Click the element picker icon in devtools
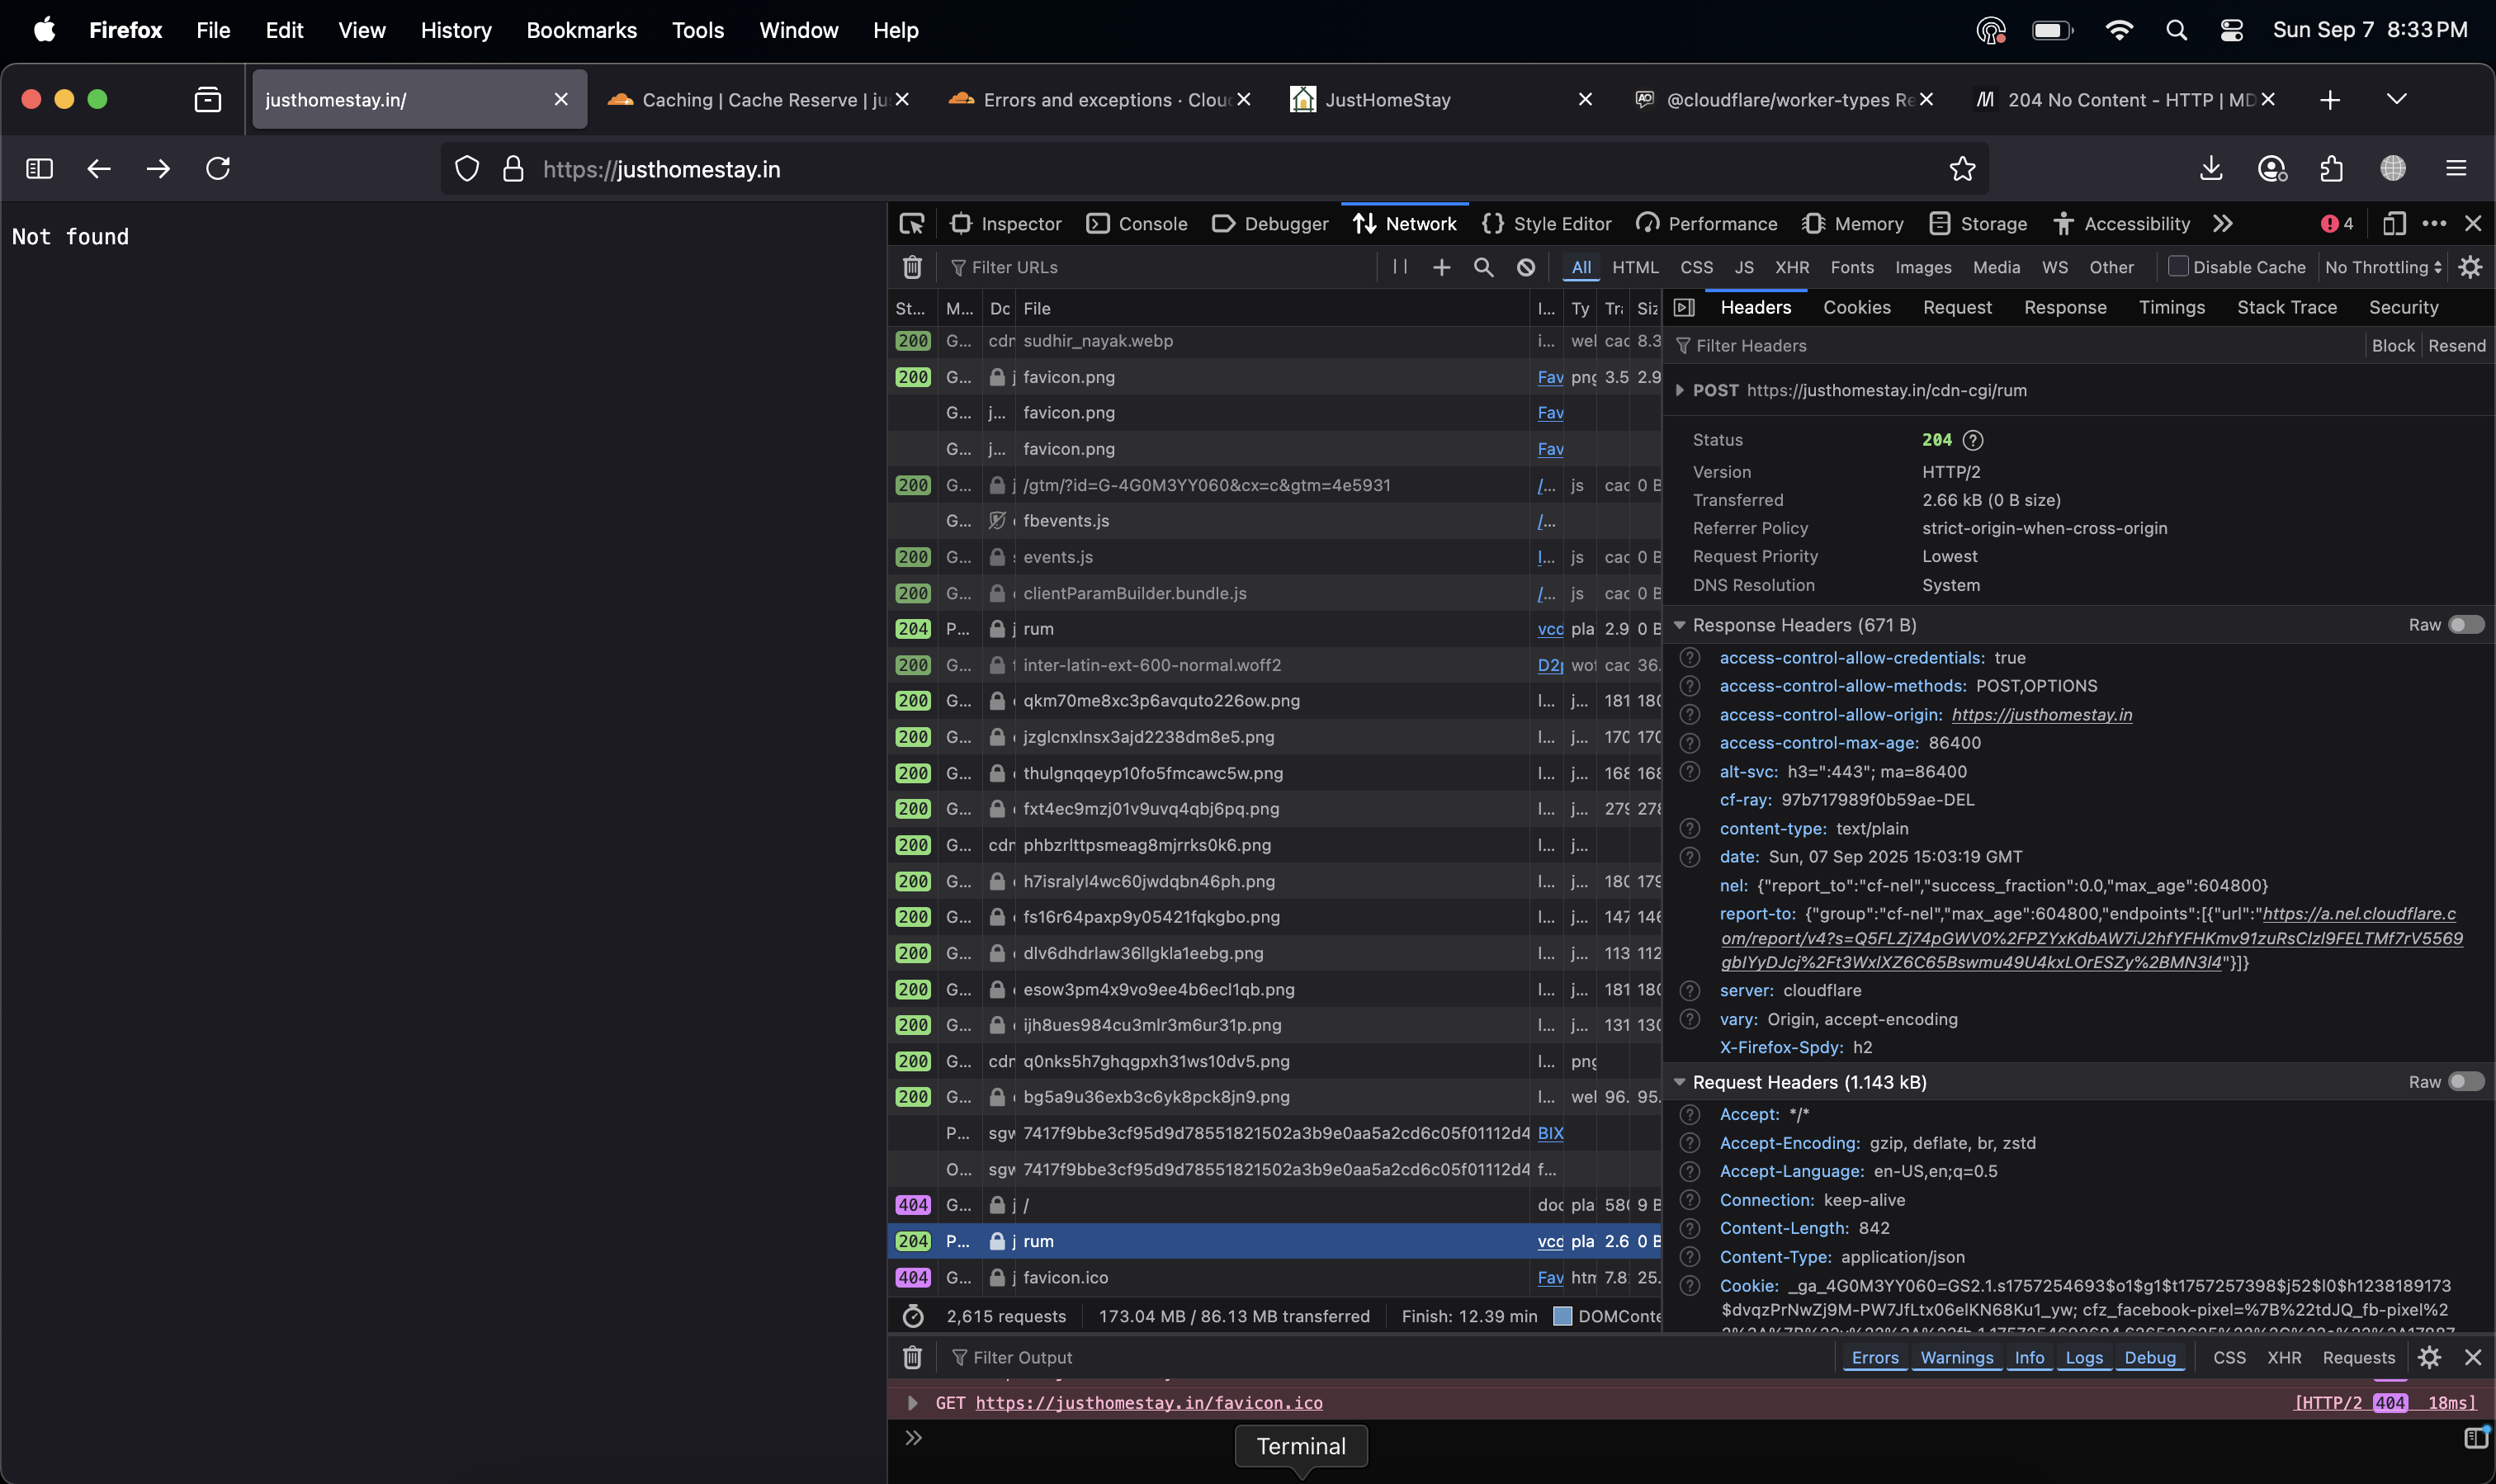Screen dimensions: 2496x1484 click(x=911, y=224)
